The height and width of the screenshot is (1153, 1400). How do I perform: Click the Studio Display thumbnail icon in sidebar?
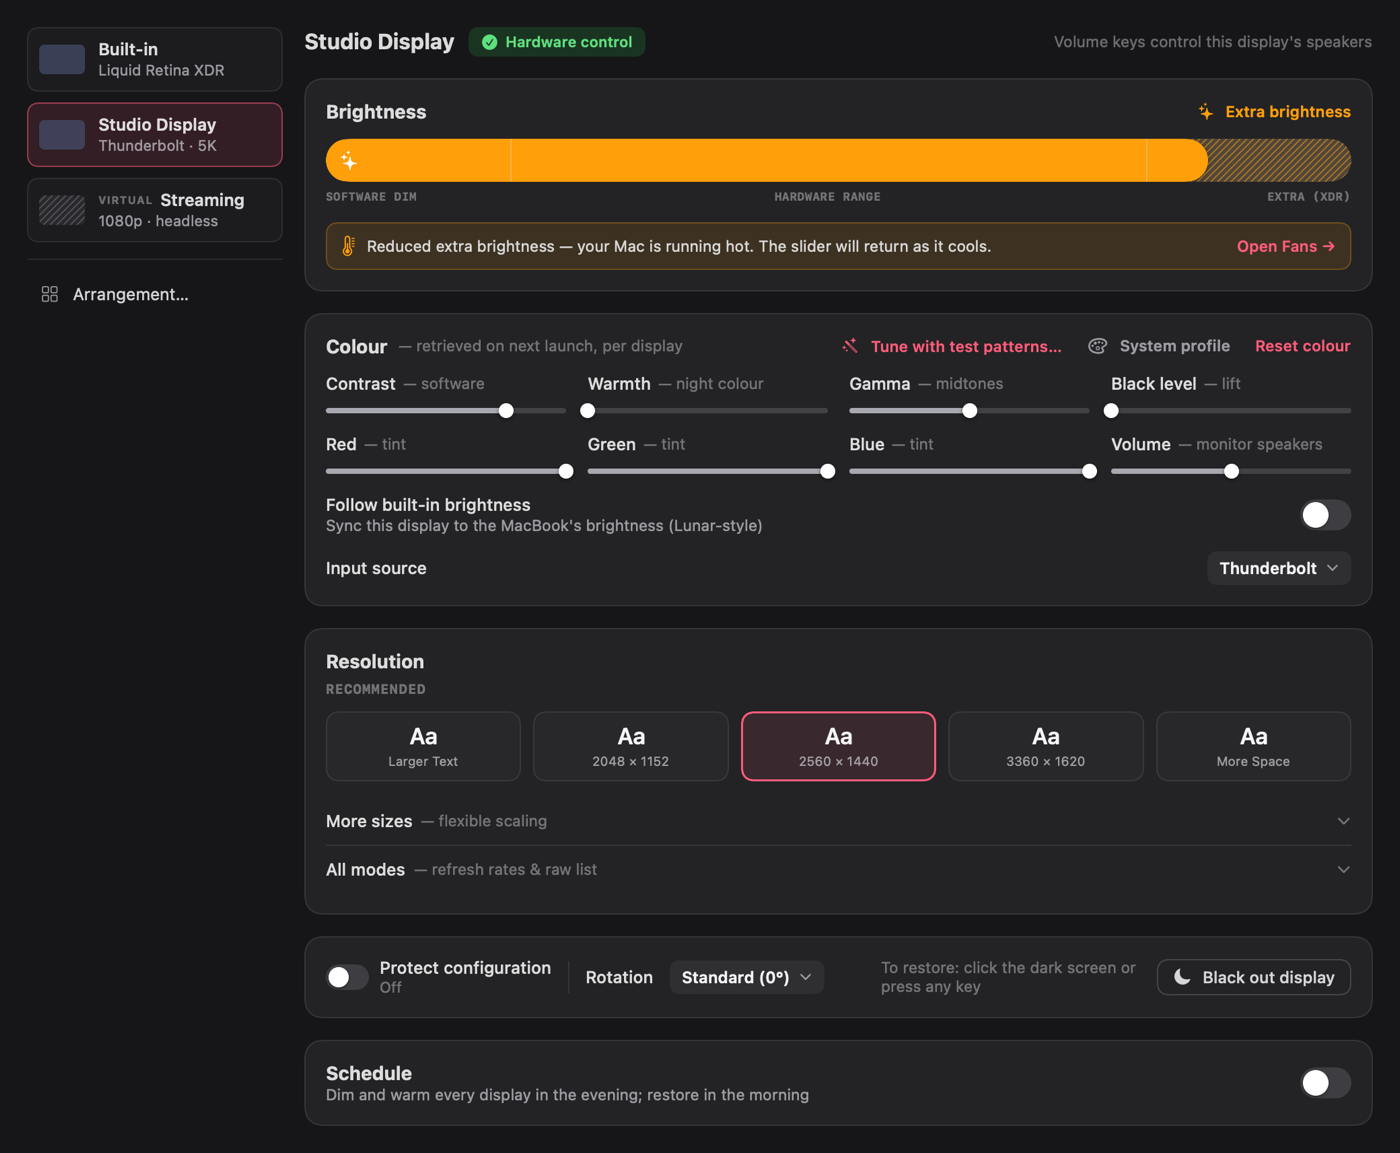tap(62, 135)
